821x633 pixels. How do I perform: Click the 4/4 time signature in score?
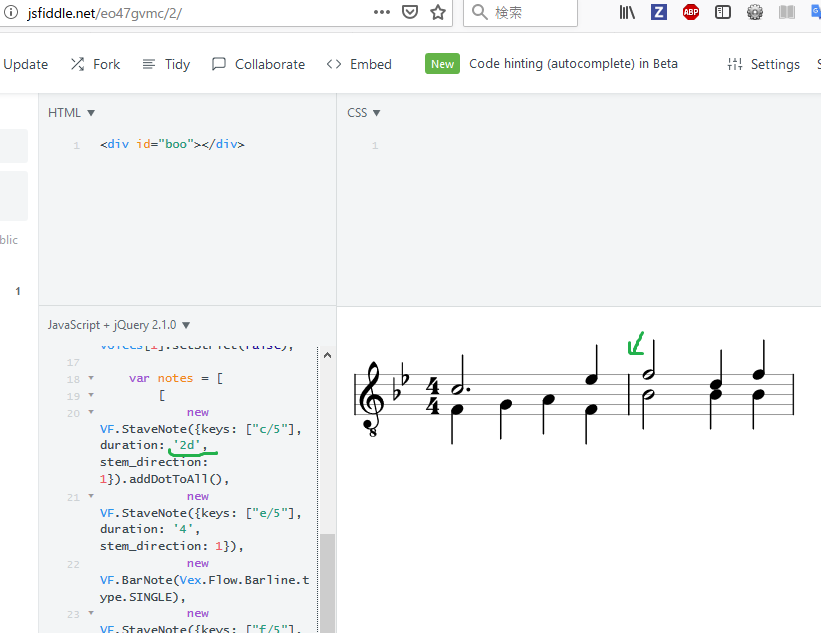(432, 395)
